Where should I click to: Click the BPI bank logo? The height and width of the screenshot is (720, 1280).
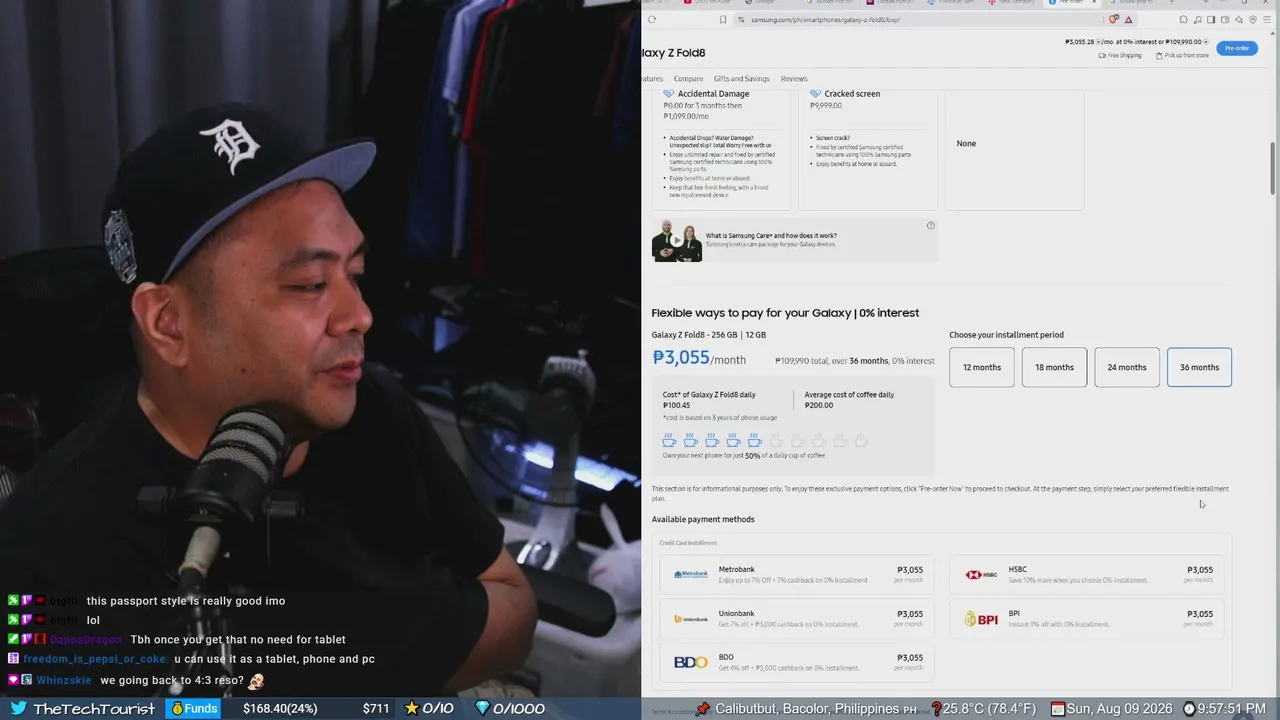[x=981, y=619]
